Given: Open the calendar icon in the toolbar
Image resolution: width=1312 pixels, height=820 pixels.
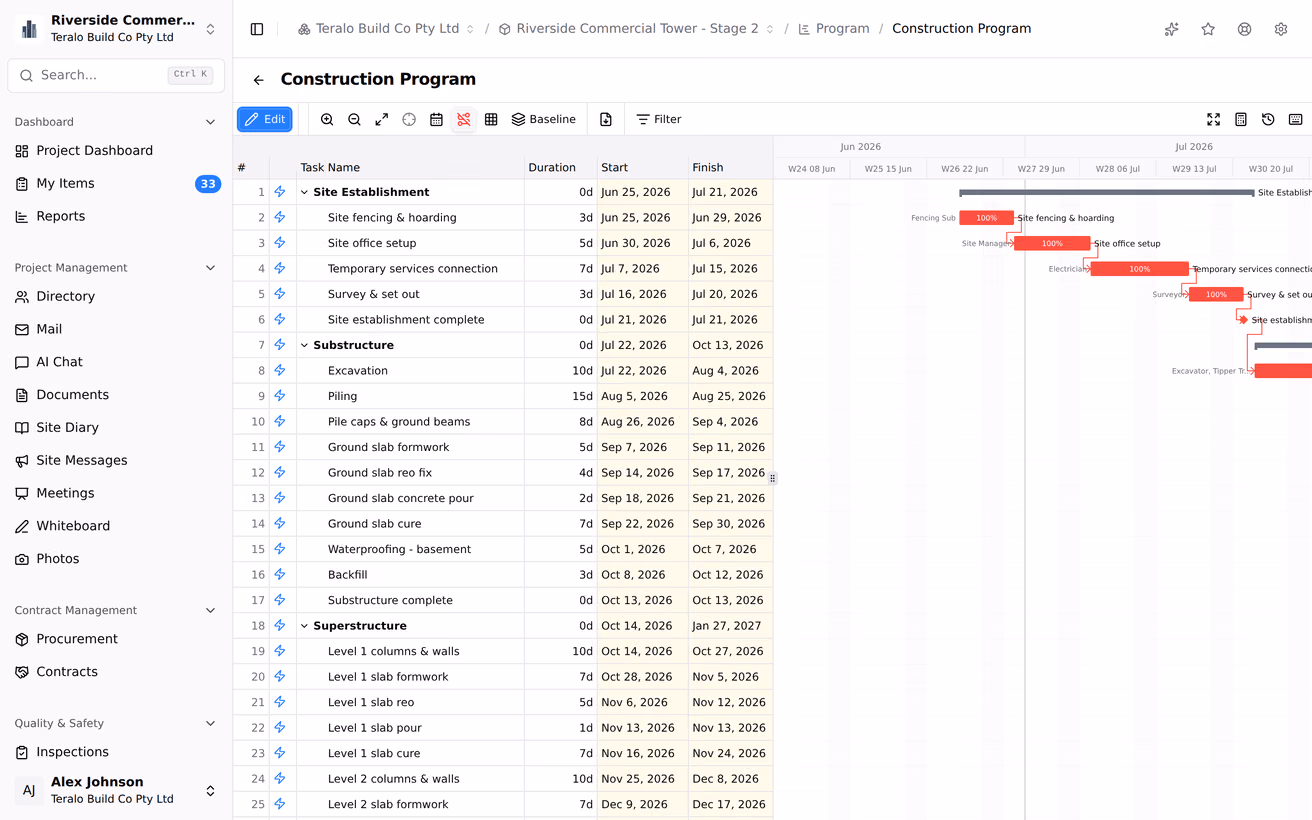Looking at the screenshot, I should [436, 119].
